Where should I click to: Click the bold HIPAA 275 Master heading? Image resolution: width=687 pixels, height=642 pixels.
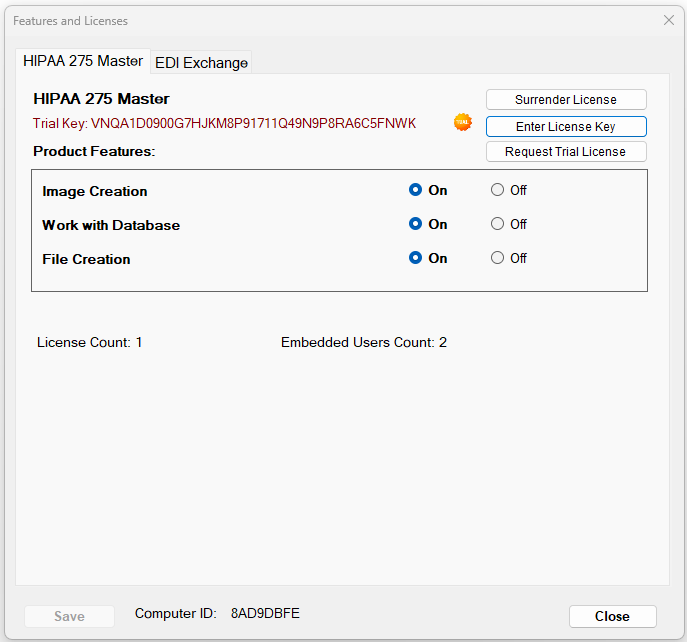click(x=101, y=99)
